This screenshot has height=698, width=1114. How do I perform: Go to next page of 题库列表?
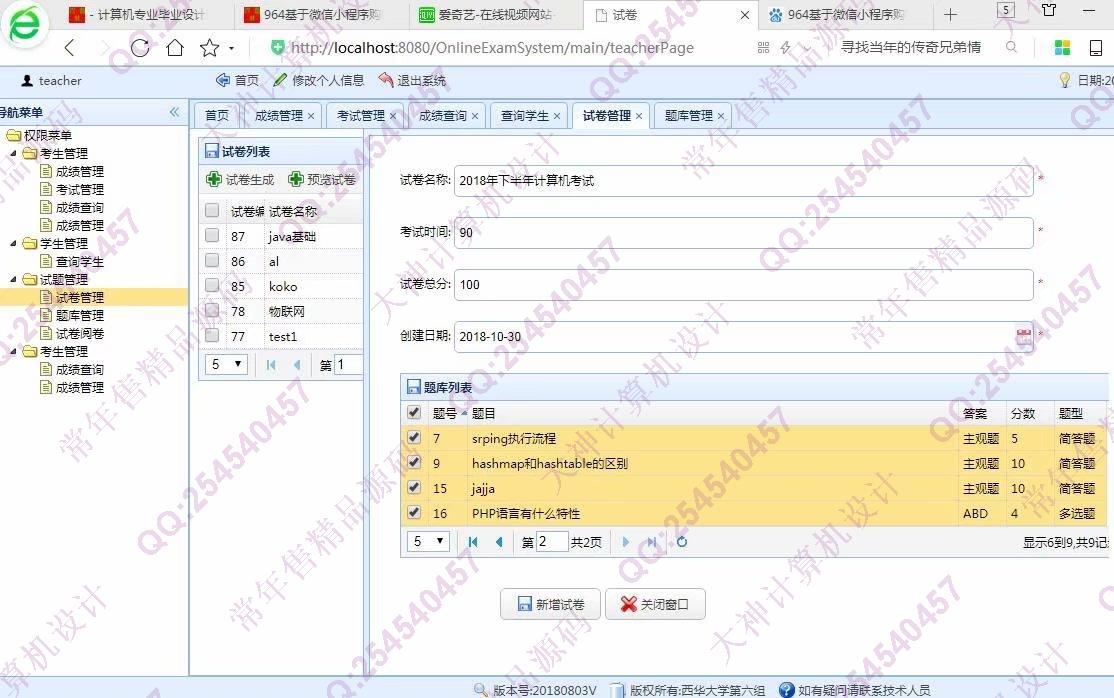pyautogui.click(x=625, y=542)
